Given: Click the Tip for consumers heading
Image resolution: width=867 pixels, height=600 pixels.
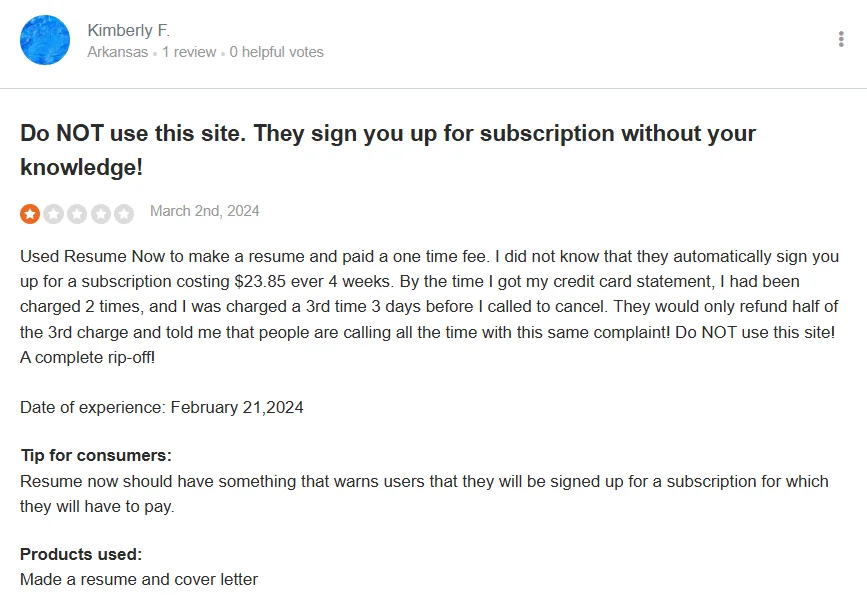Looking at the screenshot, I should pyautogui.click(x=96, y=455).
